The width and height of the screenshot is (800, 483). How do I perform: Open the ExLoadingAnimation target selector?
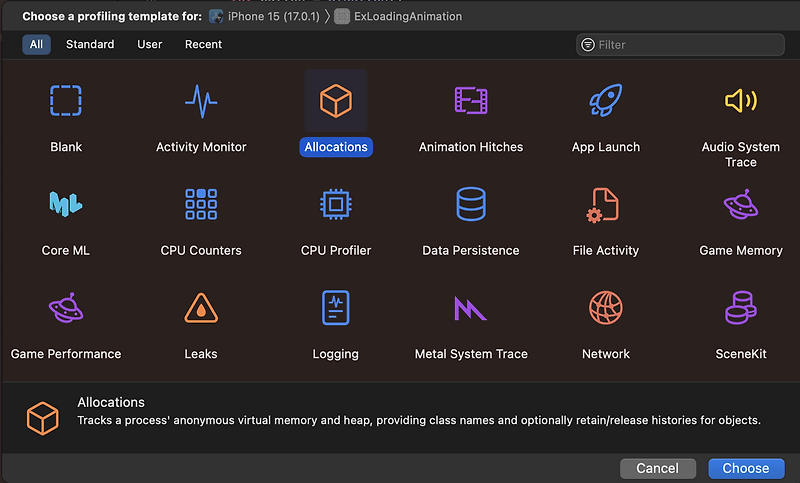pyautogui.click(x=398, y=17)
